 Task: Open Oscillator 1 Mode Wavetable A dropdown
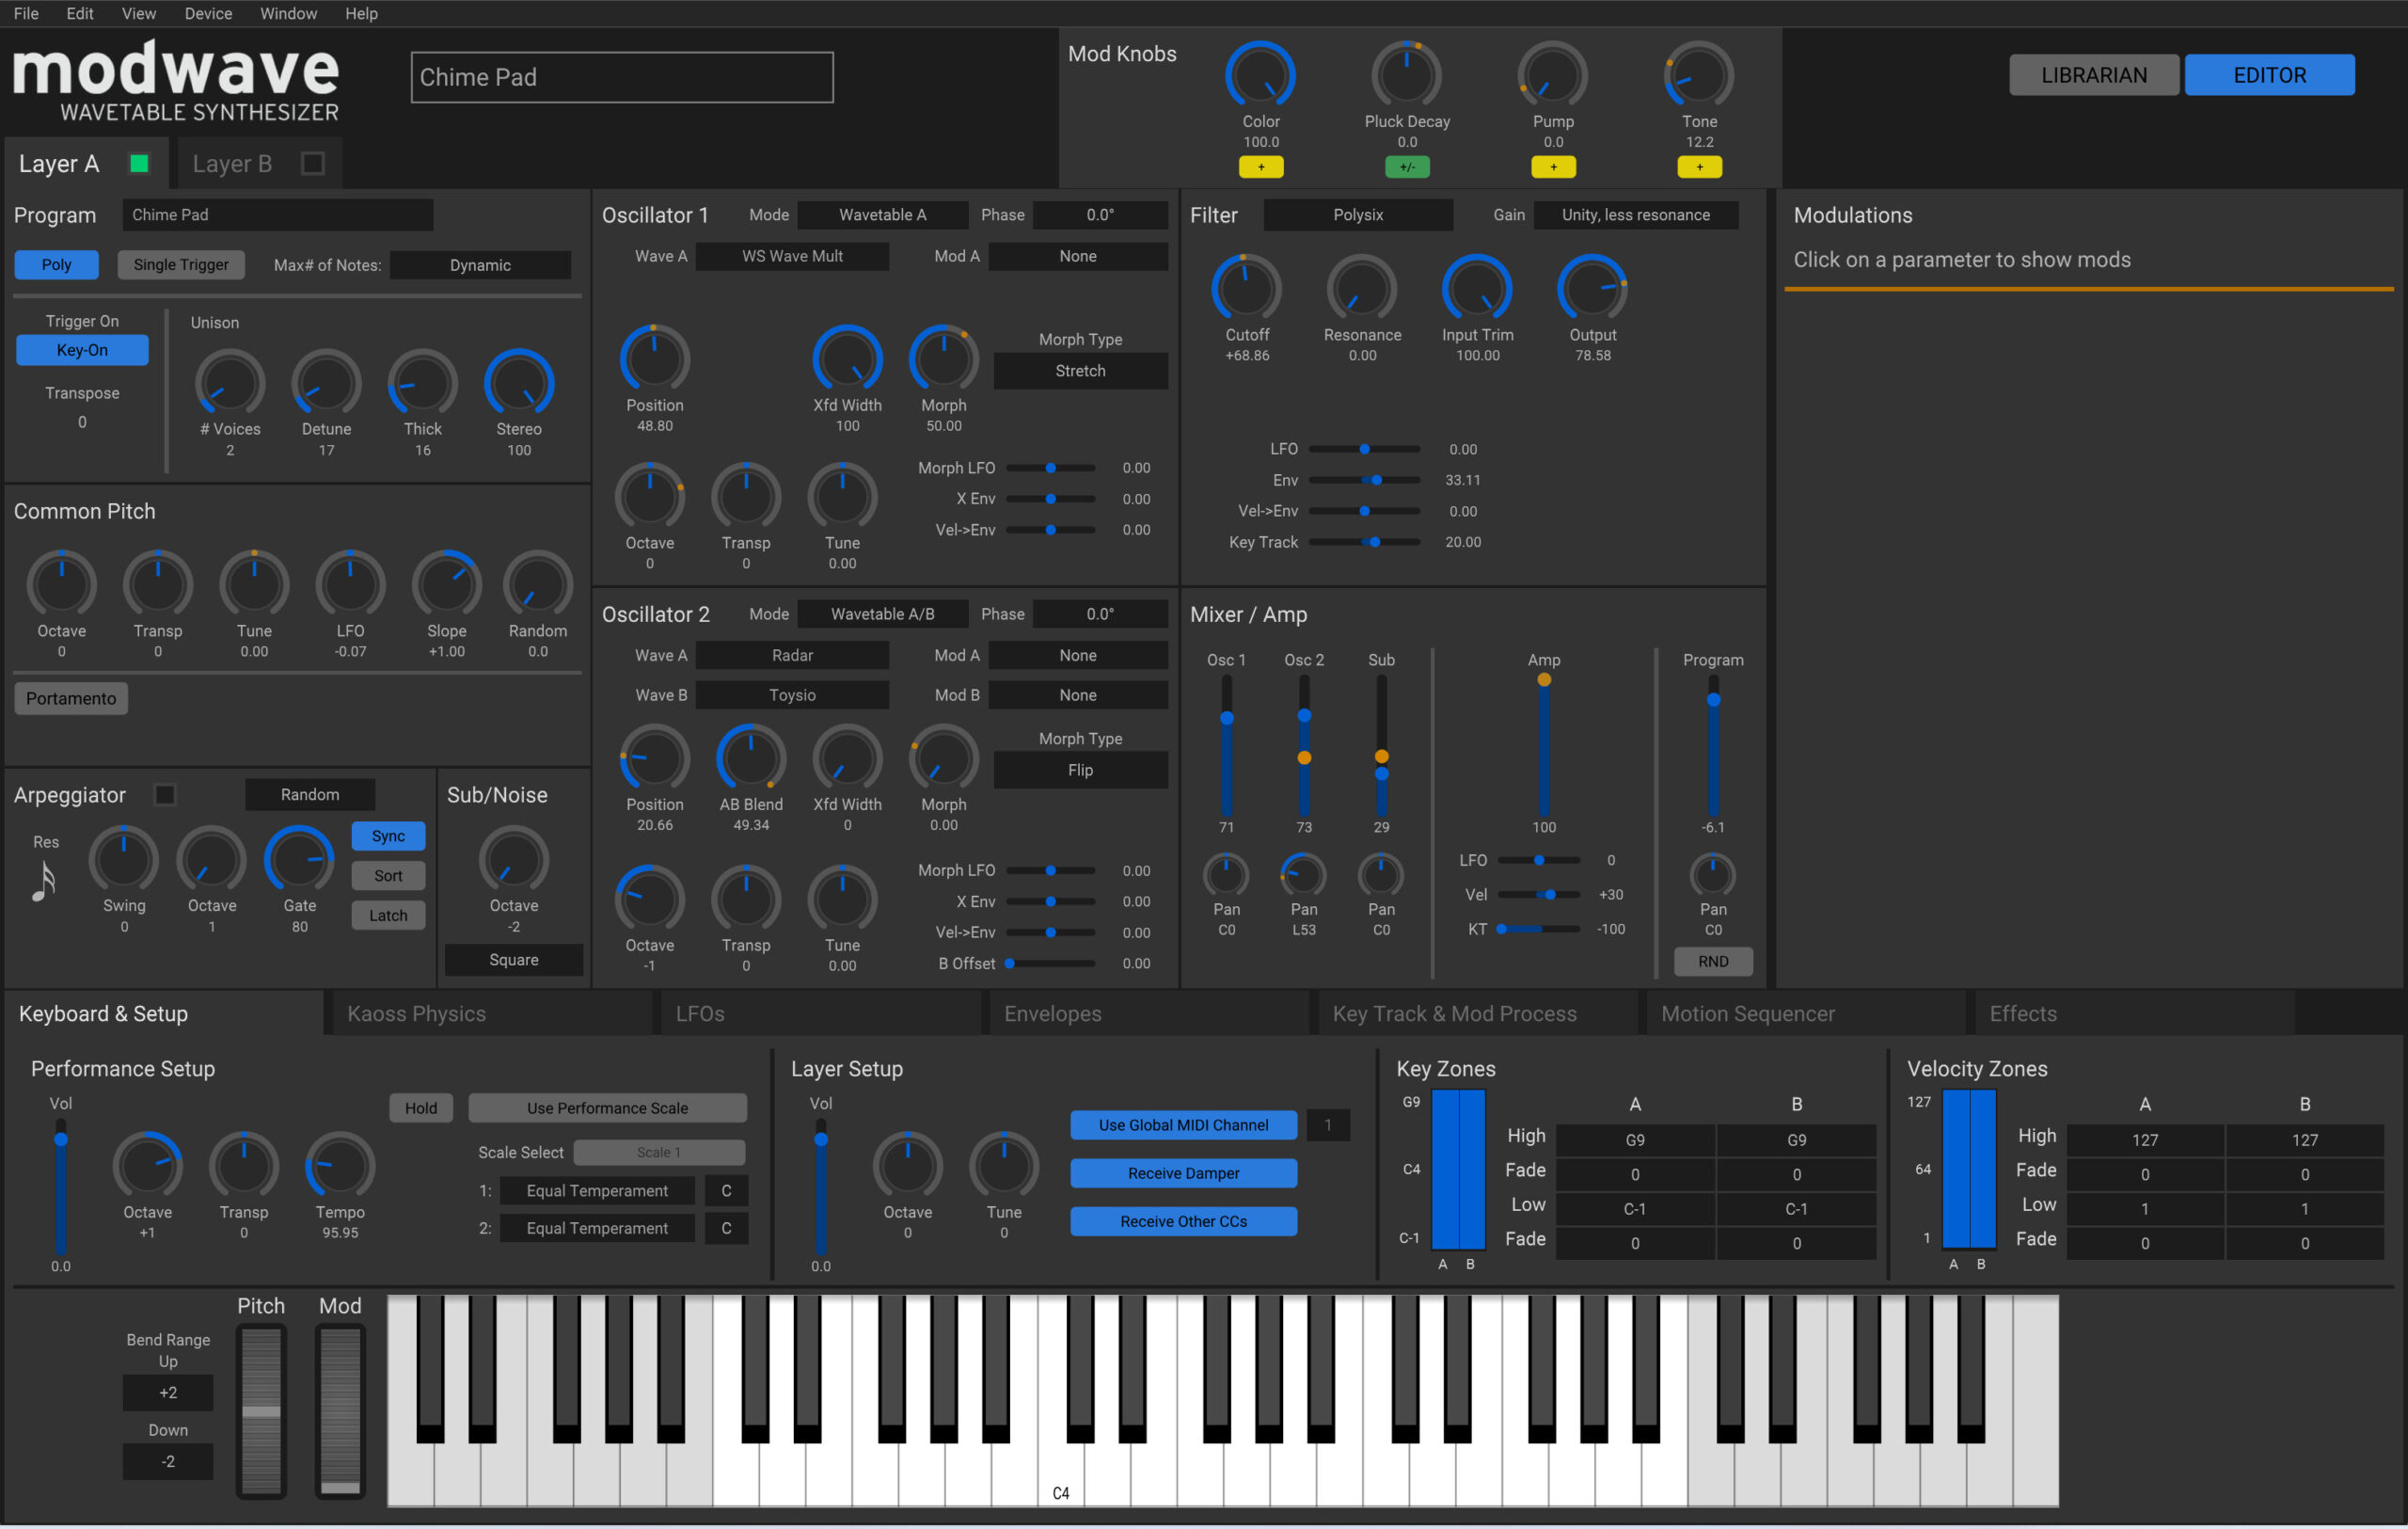click(882, 215)
